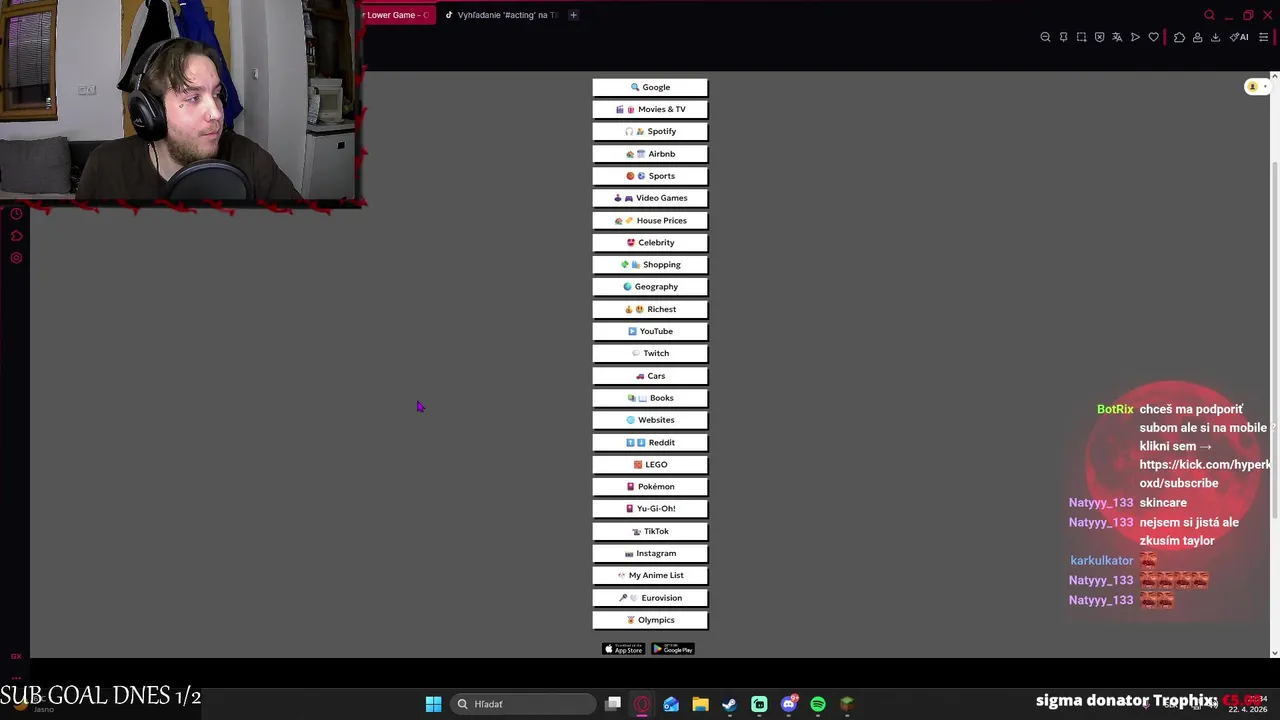Open the green Kick app on taskbar
This screenshot has width=1280, height=720.
[759, 704]
